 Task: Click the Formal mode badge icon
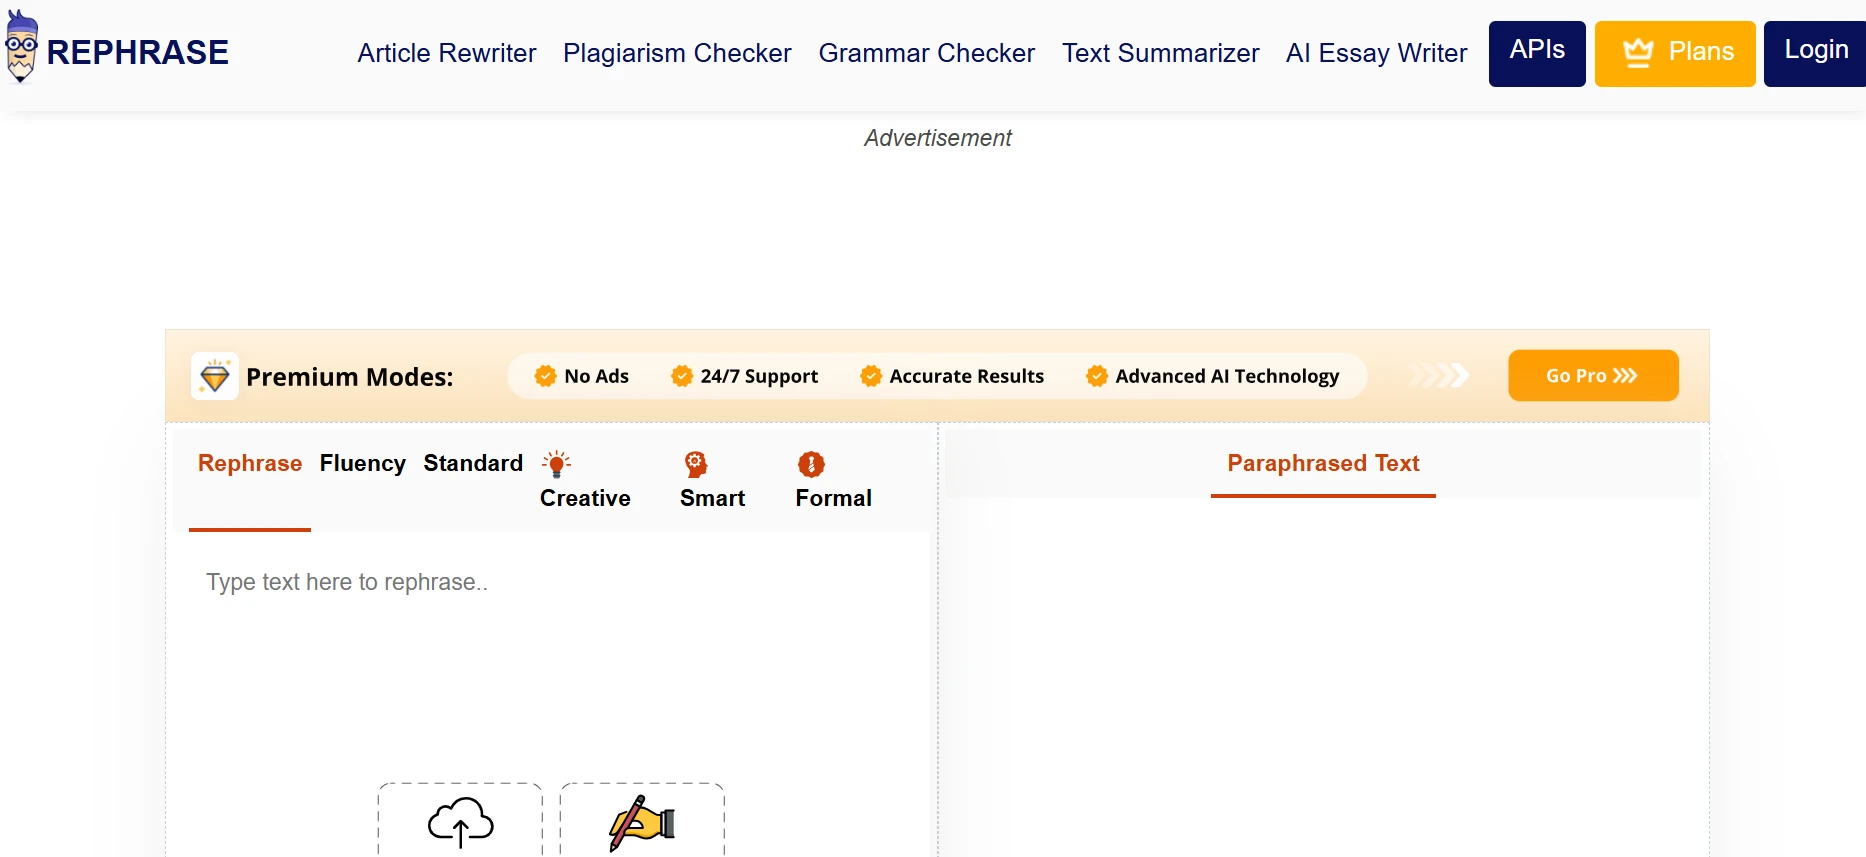[x=811, y=464]
